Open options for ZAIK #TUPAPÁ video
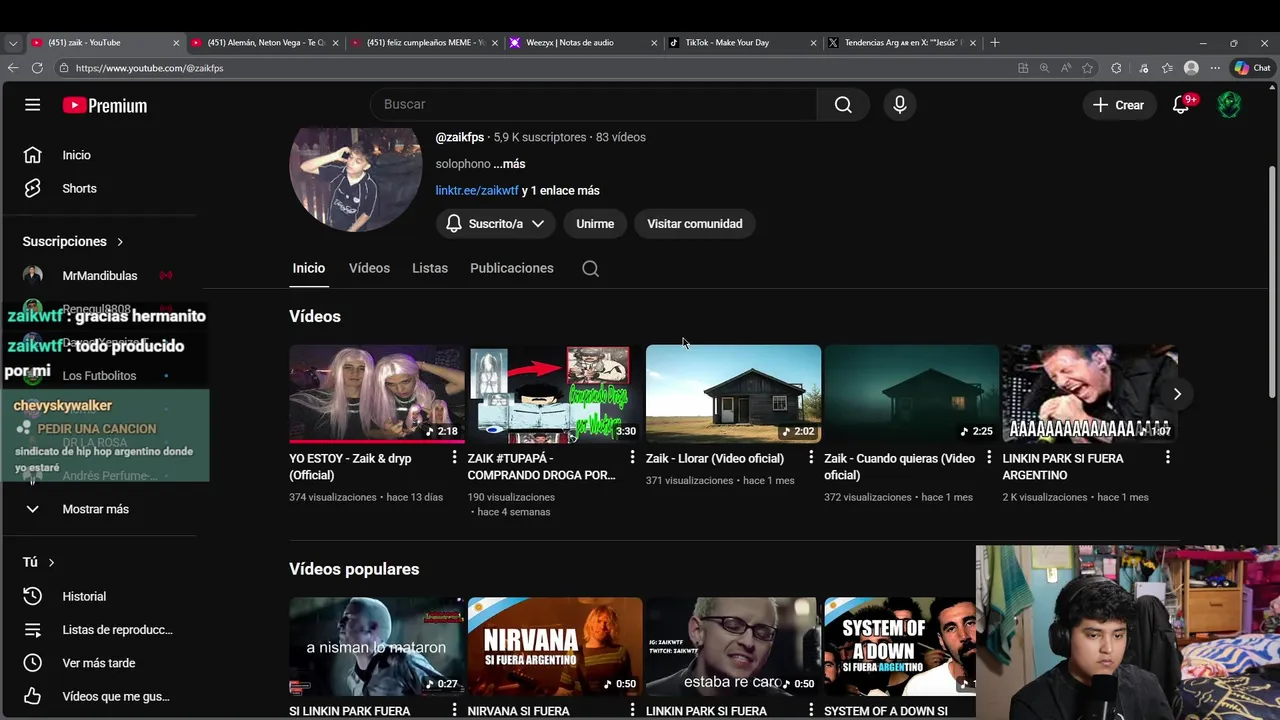 point(632,457)
